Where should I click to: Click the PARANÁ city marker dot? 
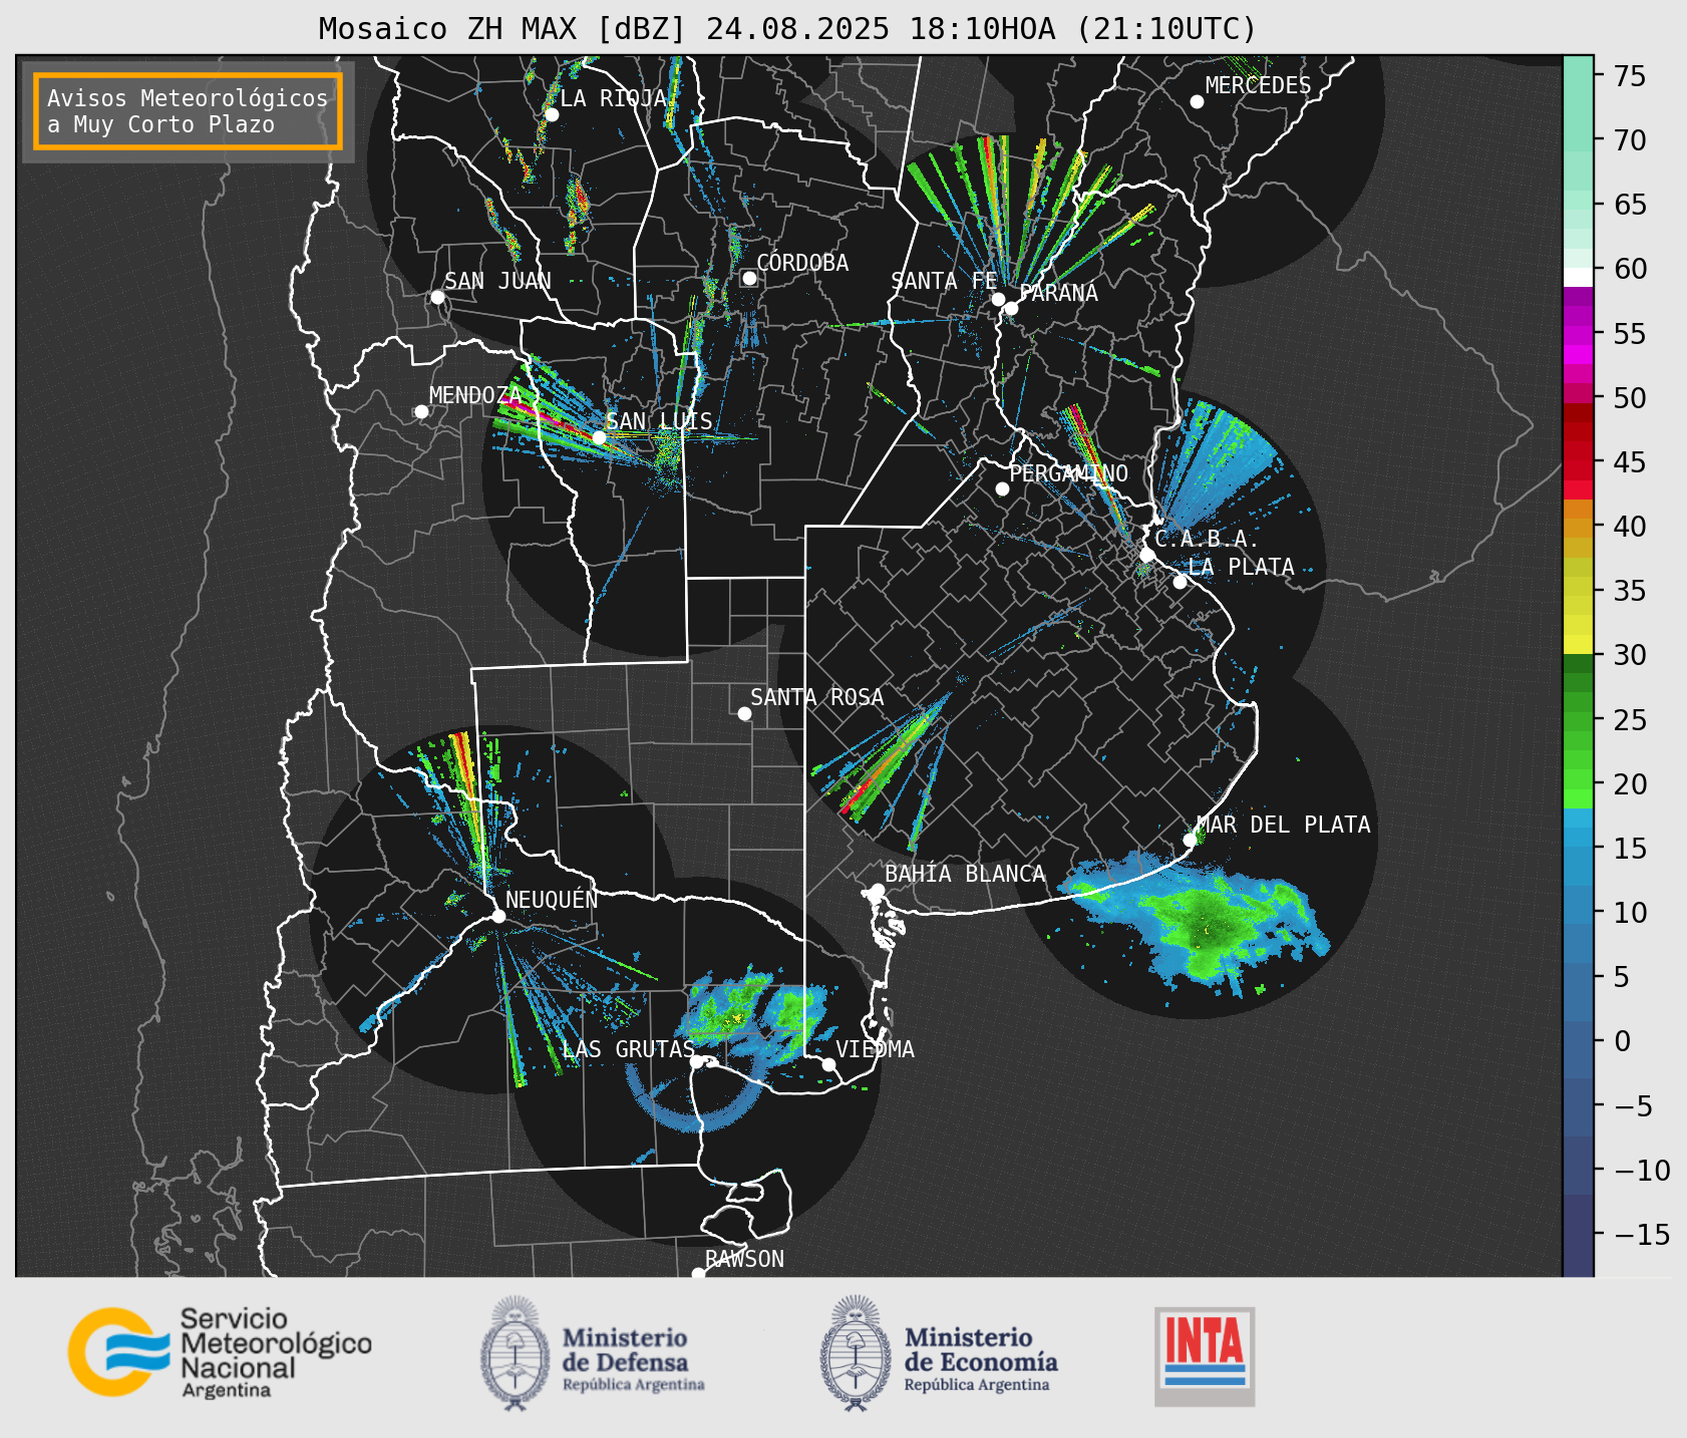click(1011, 308)
